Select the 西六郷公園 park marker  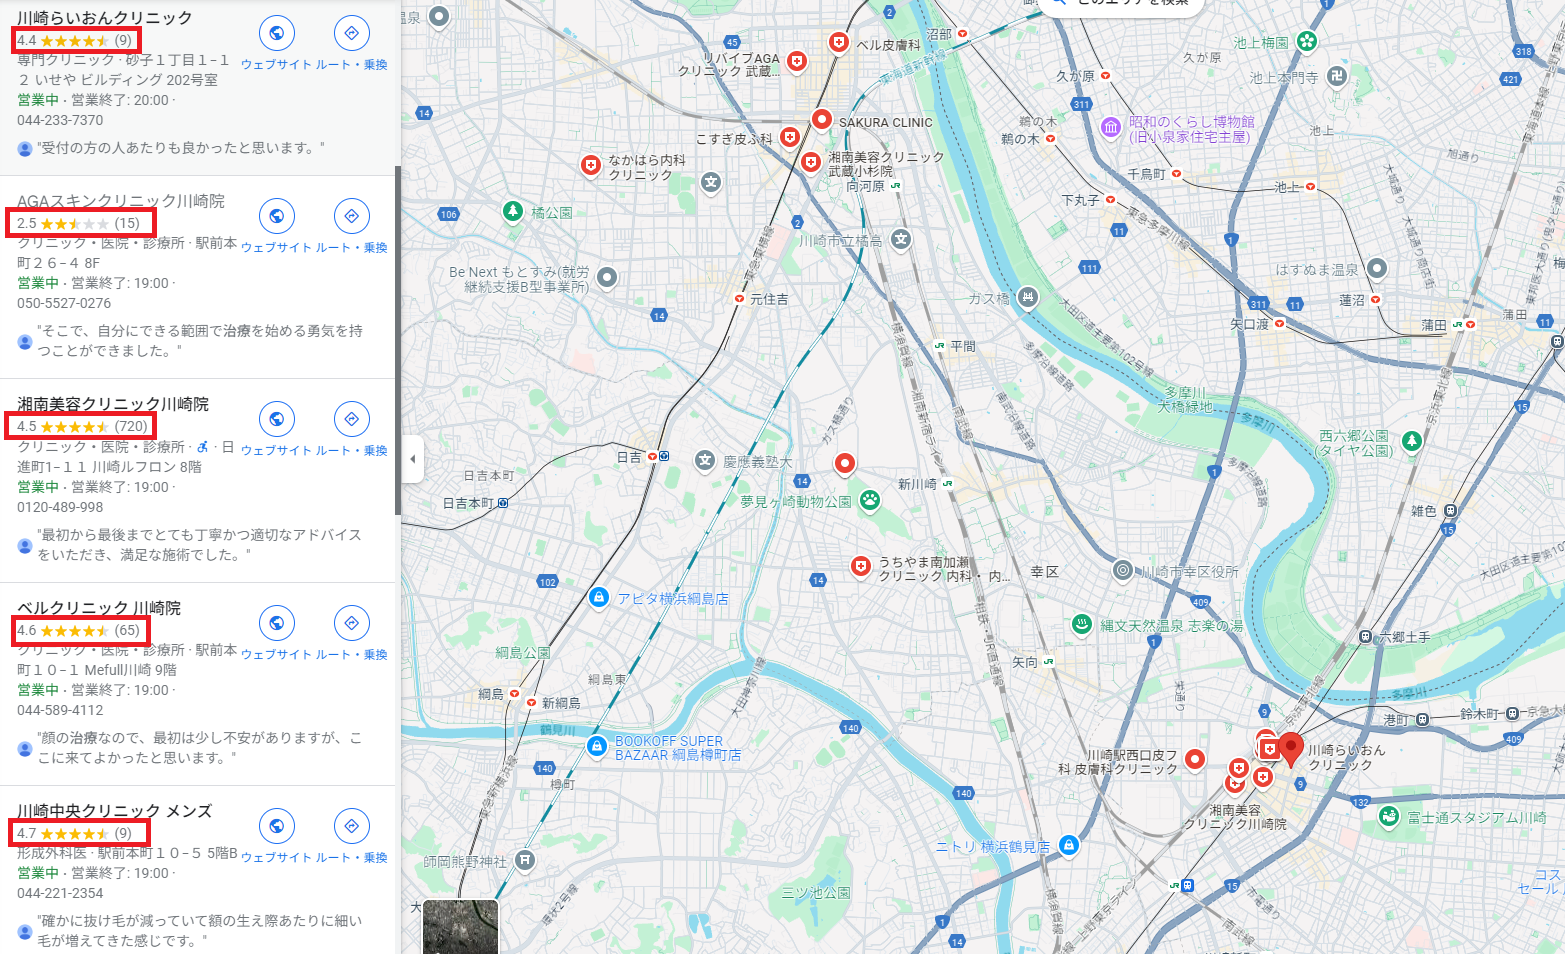click(1411, 441)
